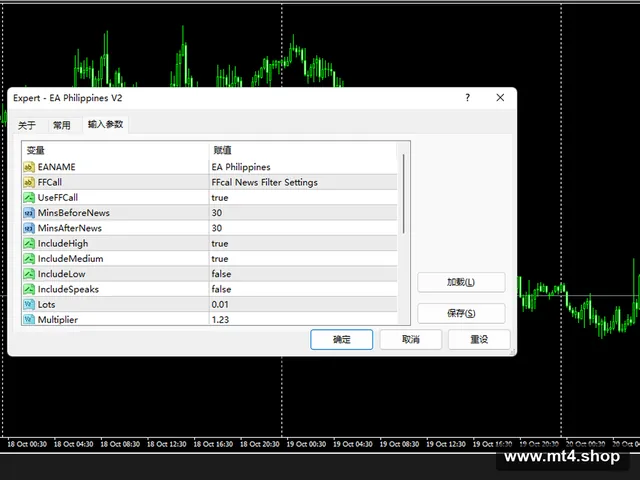Select the IncludeLow value false
This screenshot has width=640, height=480.
click(x=221, y=274)
